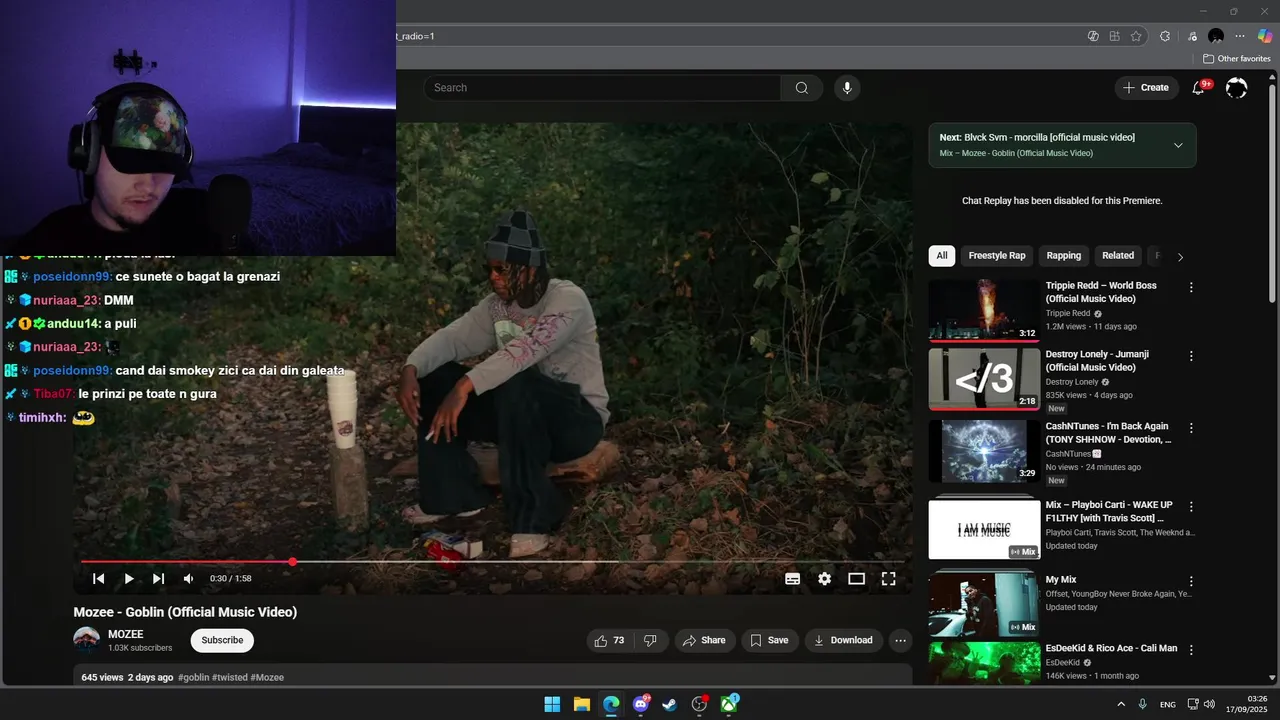
Task: Open options for Playboi Carti mix
Action: pyautogui.click(x=1191, y=507)
